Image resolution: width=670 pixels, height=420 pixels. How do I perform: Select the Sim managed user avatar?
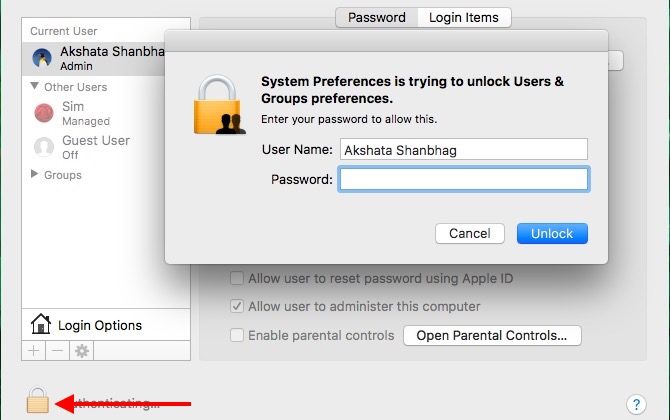point(44,113)
